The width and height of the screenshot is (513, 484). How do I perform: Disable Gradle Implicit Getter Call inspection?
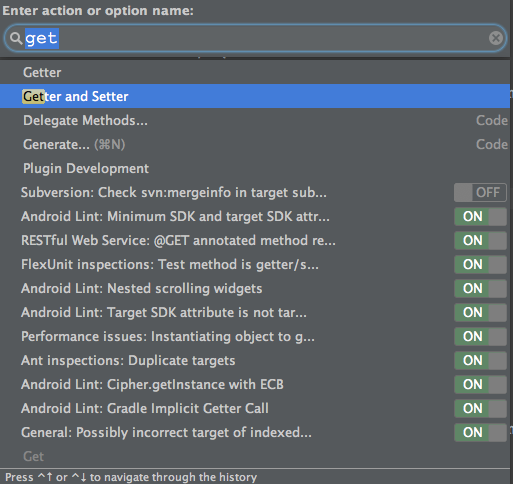click(x=480, y=408)
